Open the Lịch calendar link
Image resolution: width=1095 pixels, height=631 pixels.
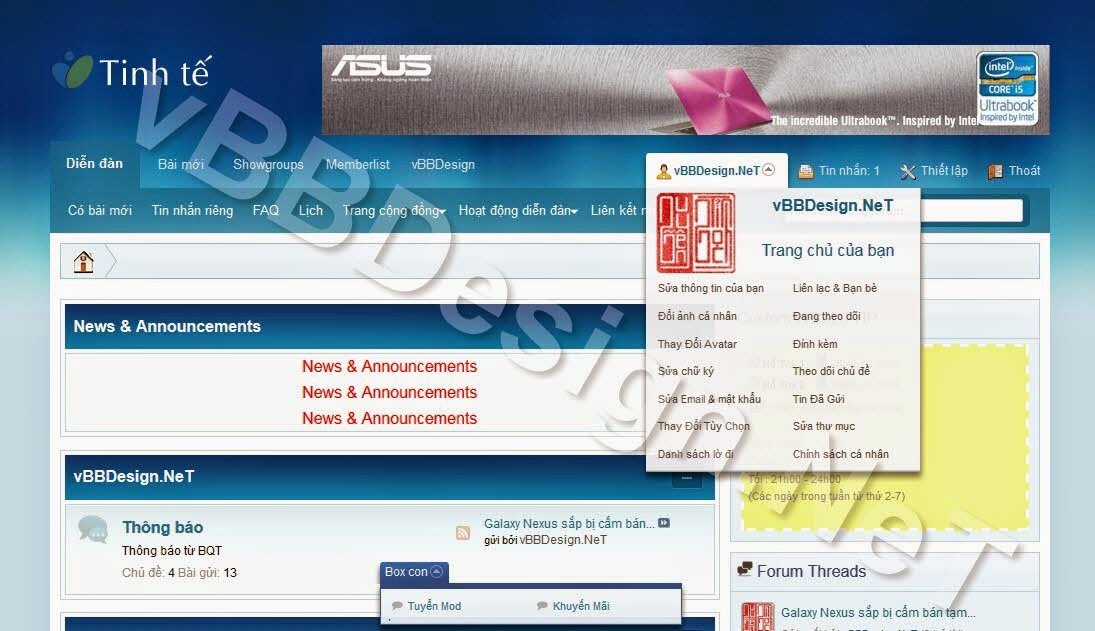coord(311,210)
